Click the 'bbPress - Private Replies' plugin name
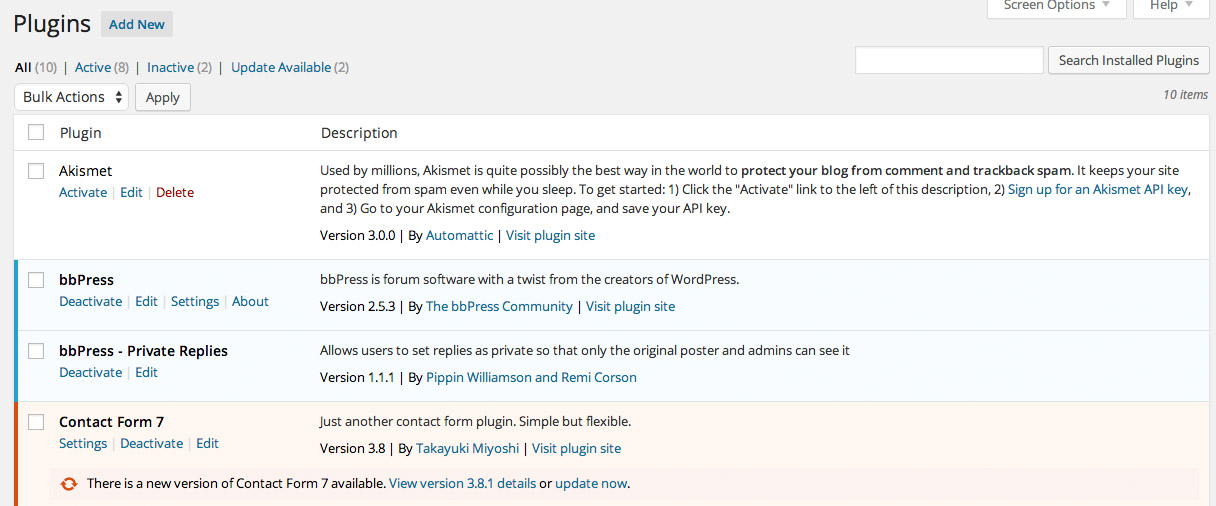Viewport: 1216px width, 506px height. 143,351
